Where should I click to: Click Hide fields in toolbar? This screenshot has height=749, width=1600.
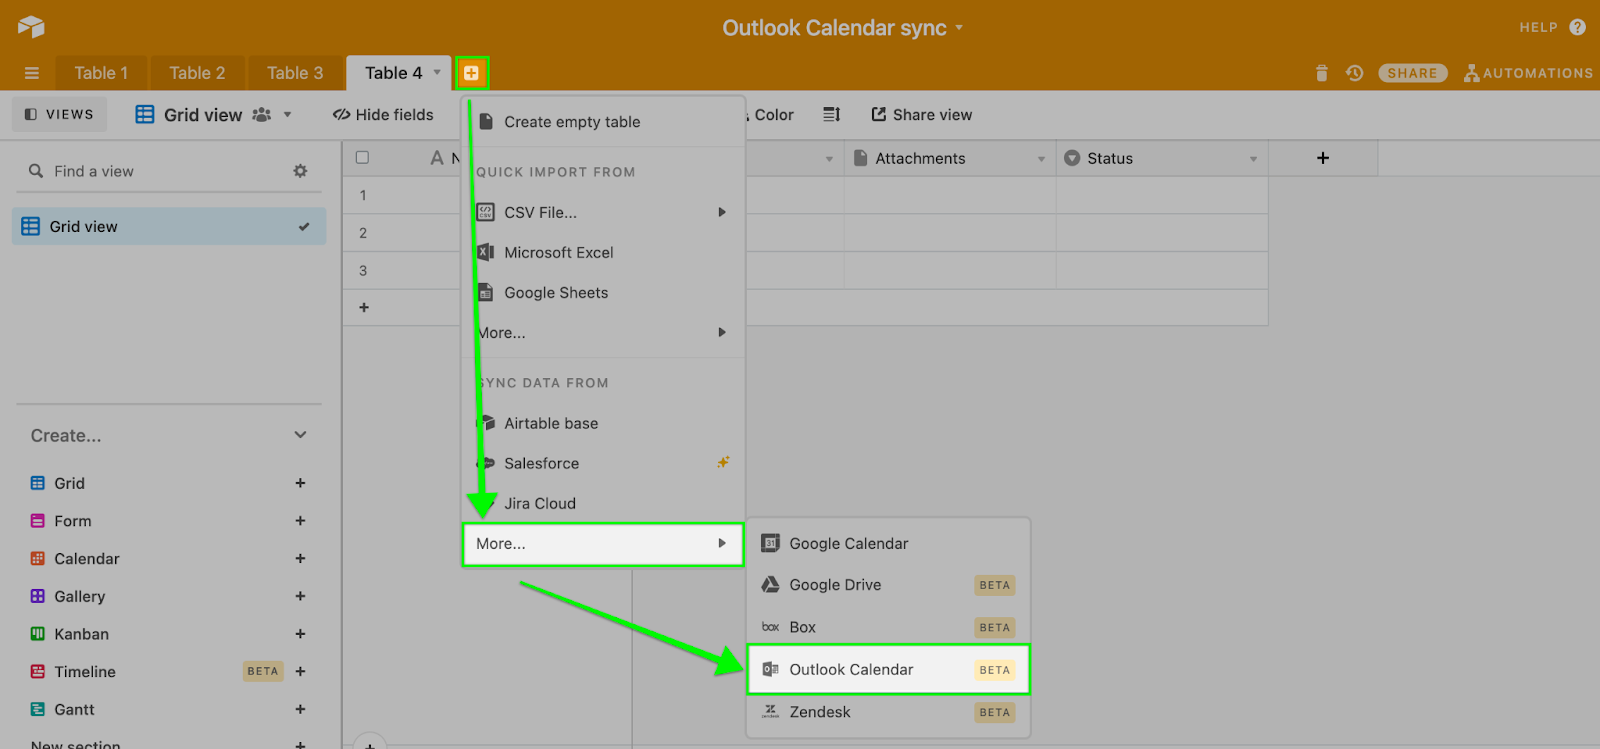point(384,114)
